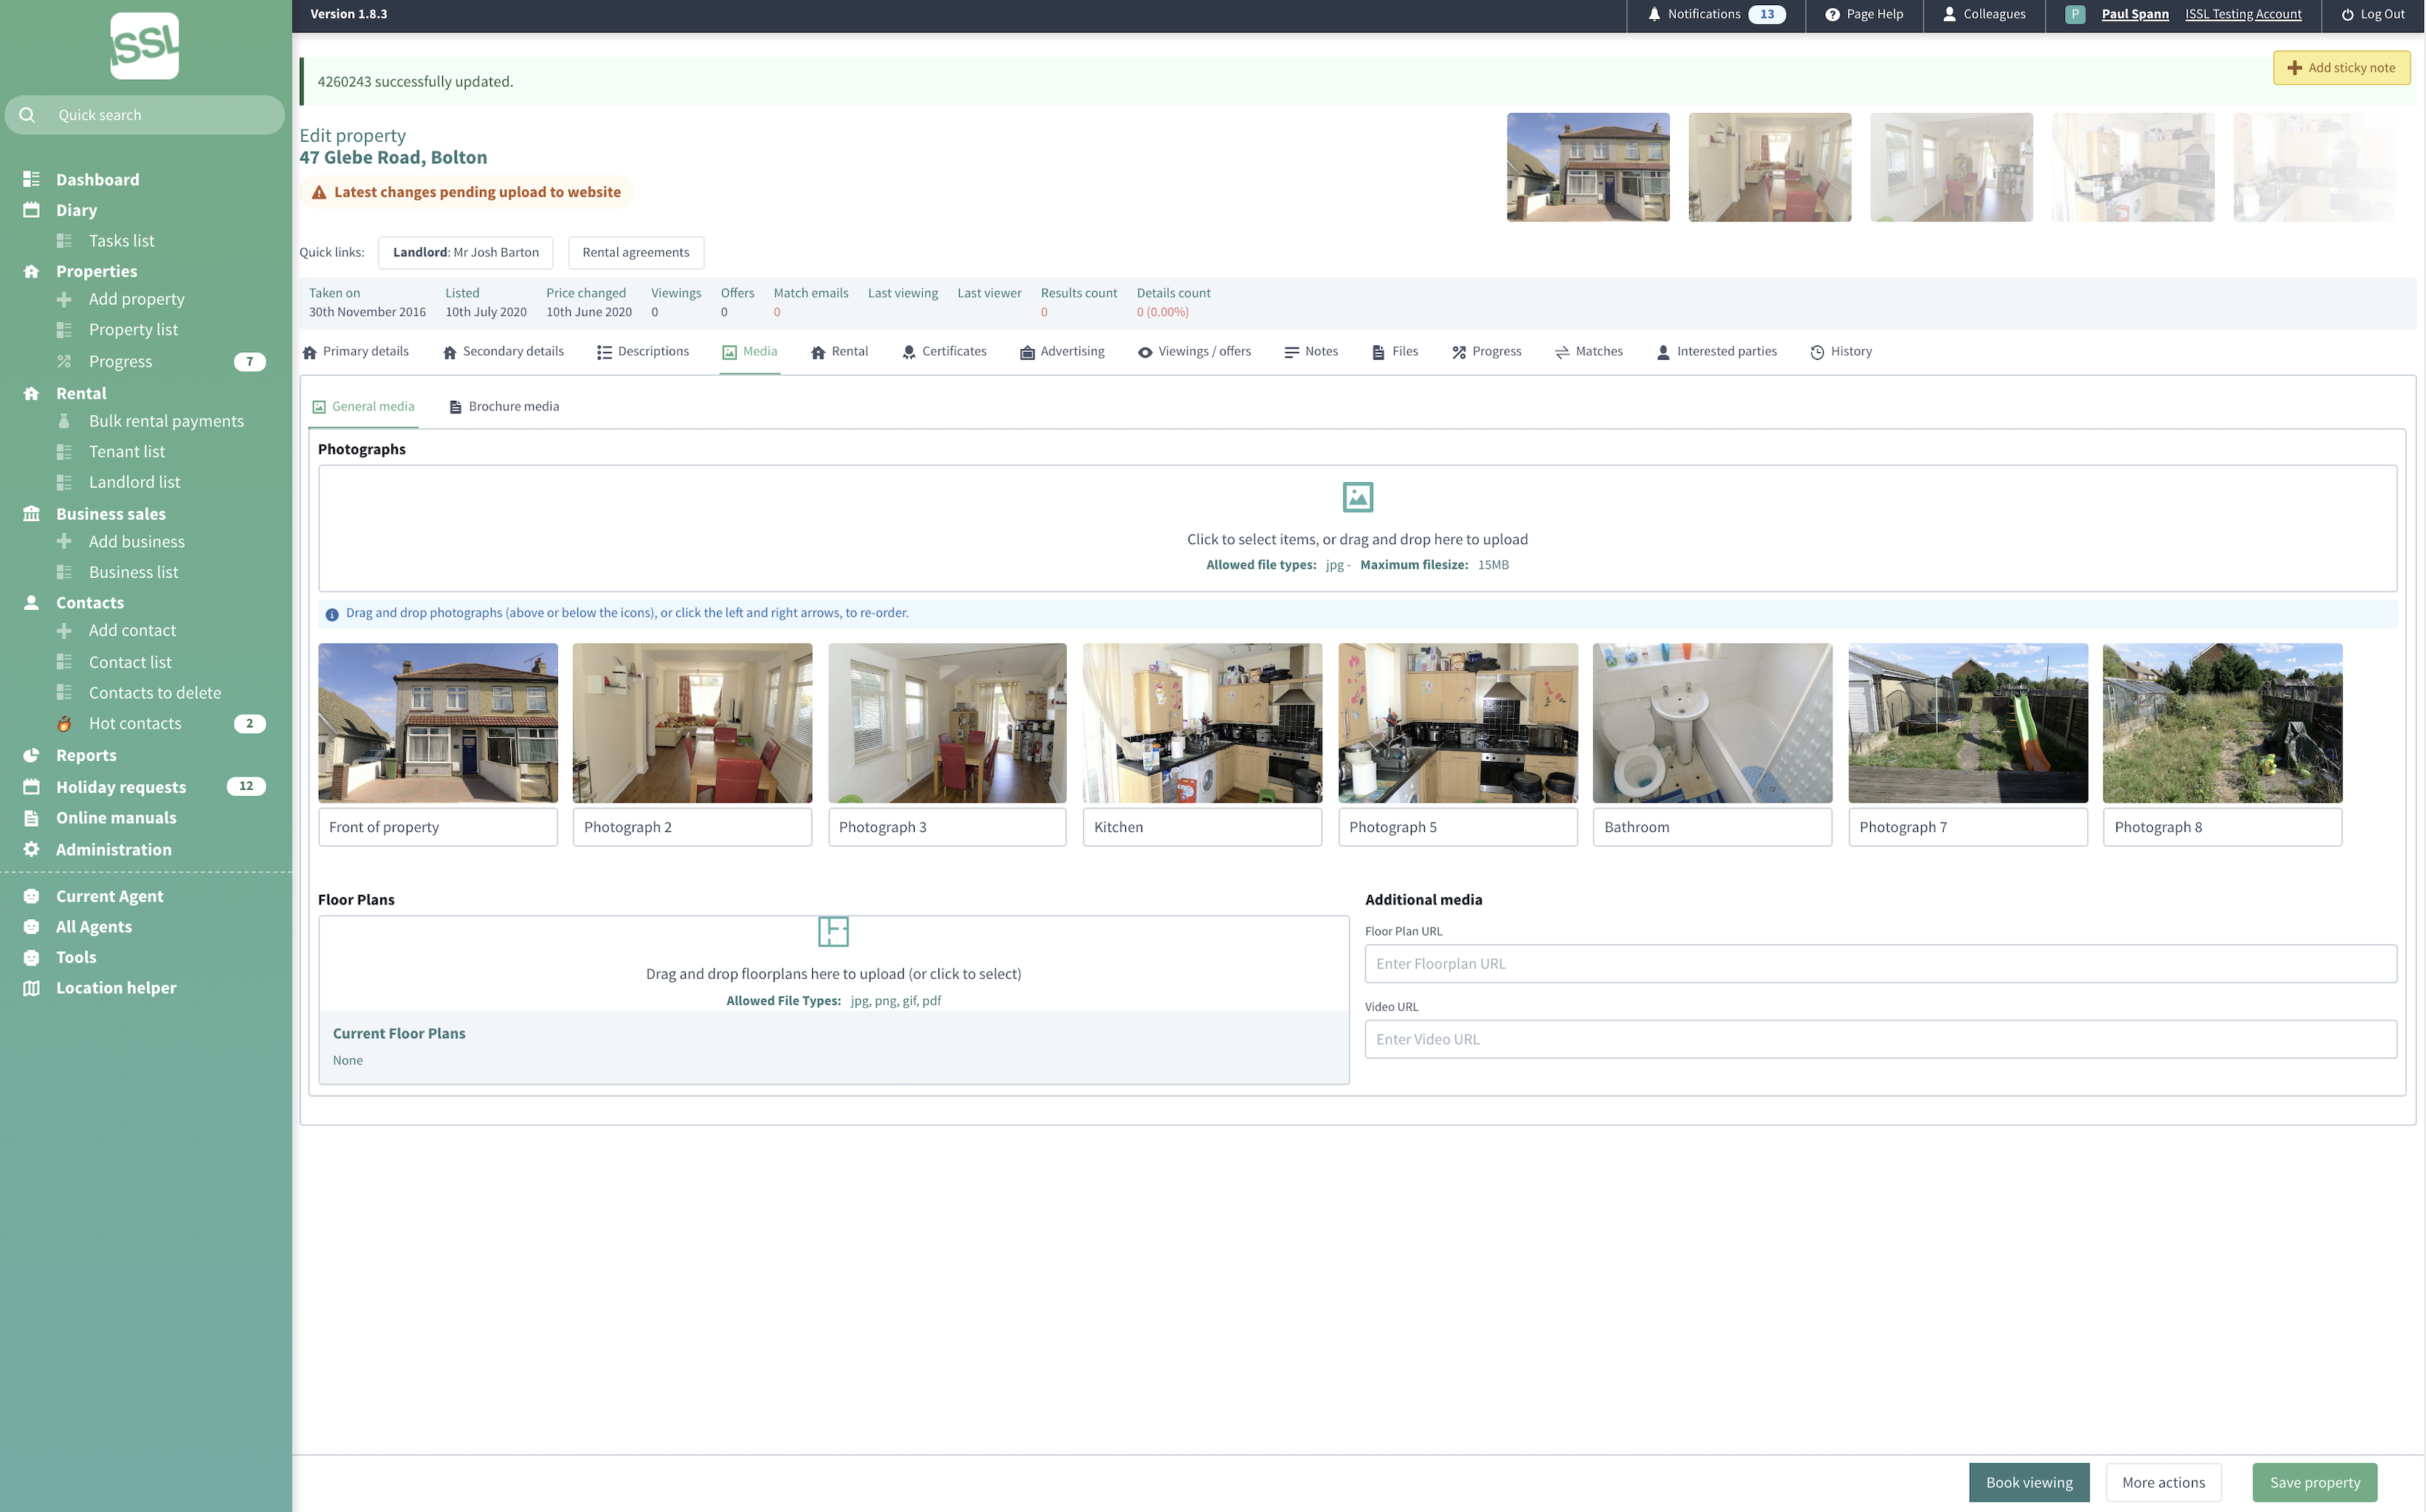
Task: Click the Location helper map icon
Action: [x=32, y=988]
